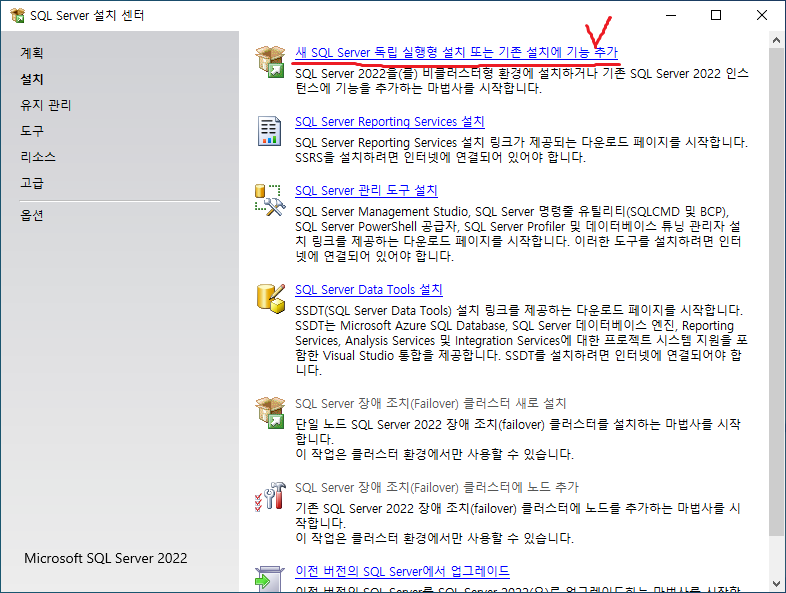Screen dimensions: 786x593
Task: Click the upgrade from previous version icon
Action: 270,579
